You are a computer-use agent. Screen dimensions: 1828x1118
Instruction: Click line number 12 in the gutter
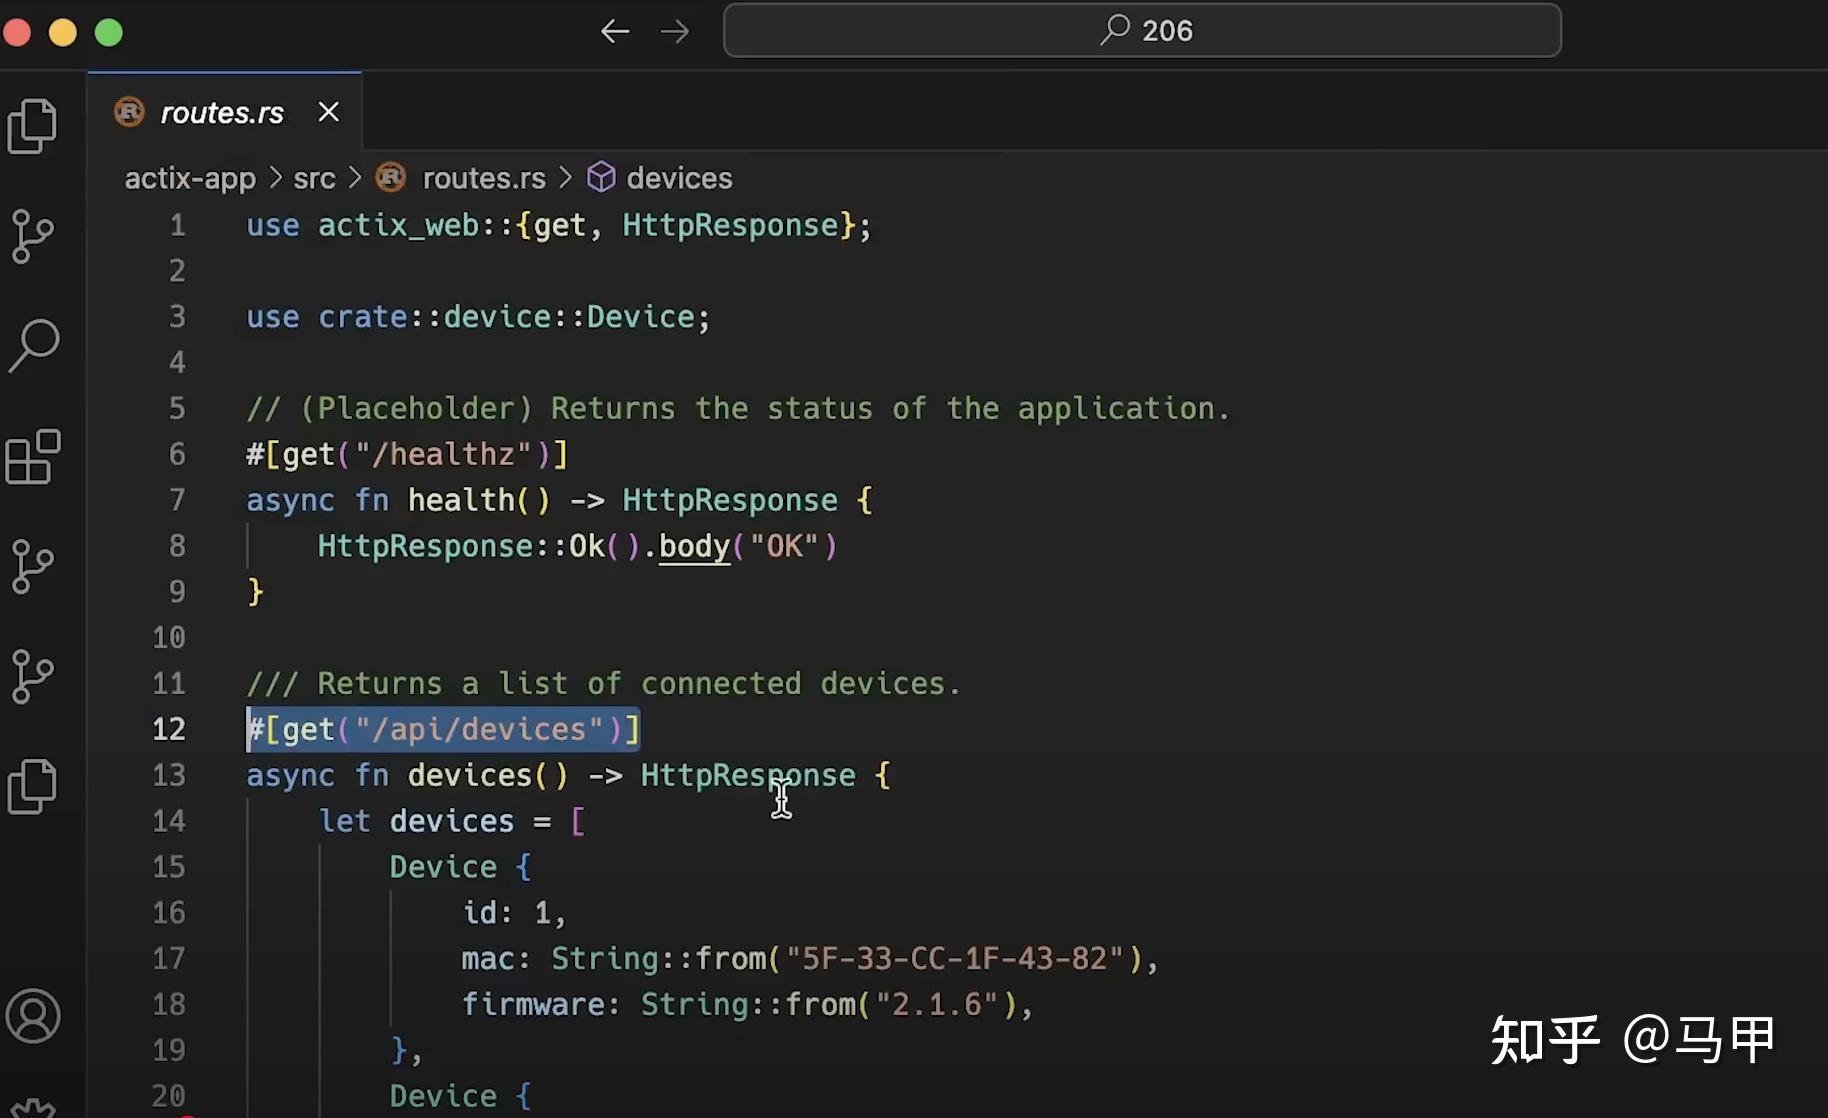[169, 729]
